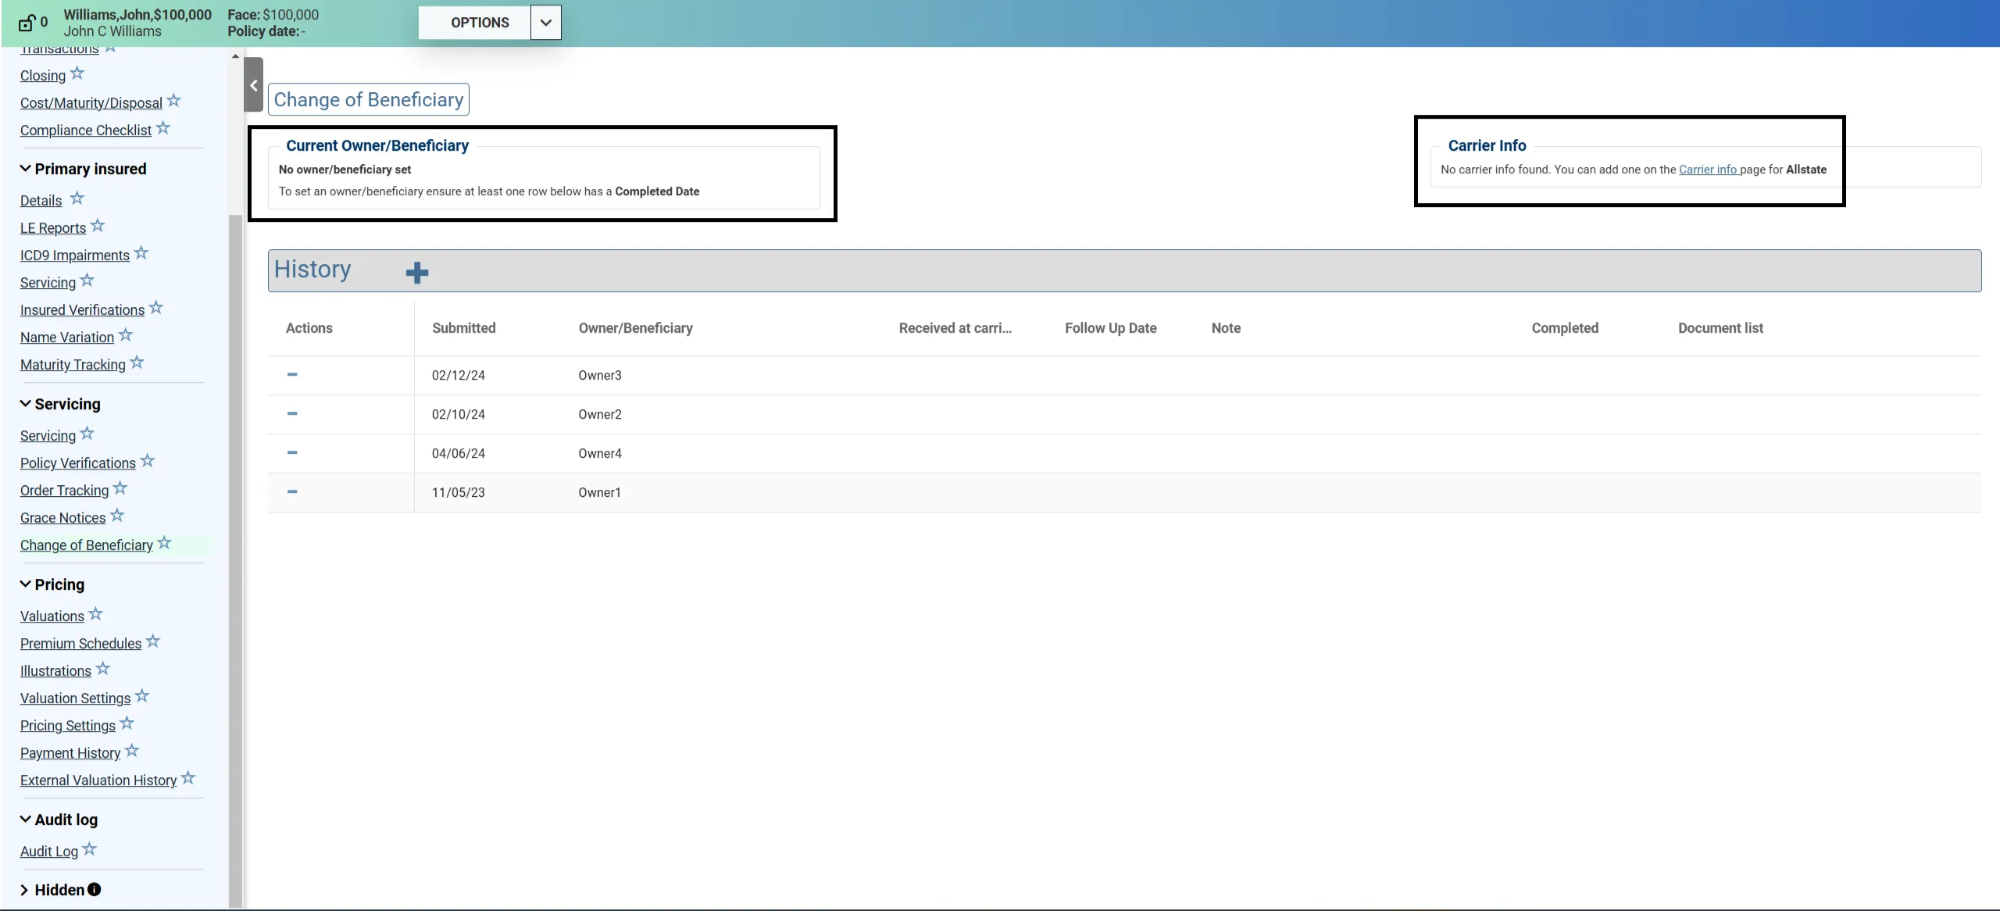Open the OPTIONS dropdown arrow
2000x911 pixels.
pyautogui.click(x=546, y=23)
